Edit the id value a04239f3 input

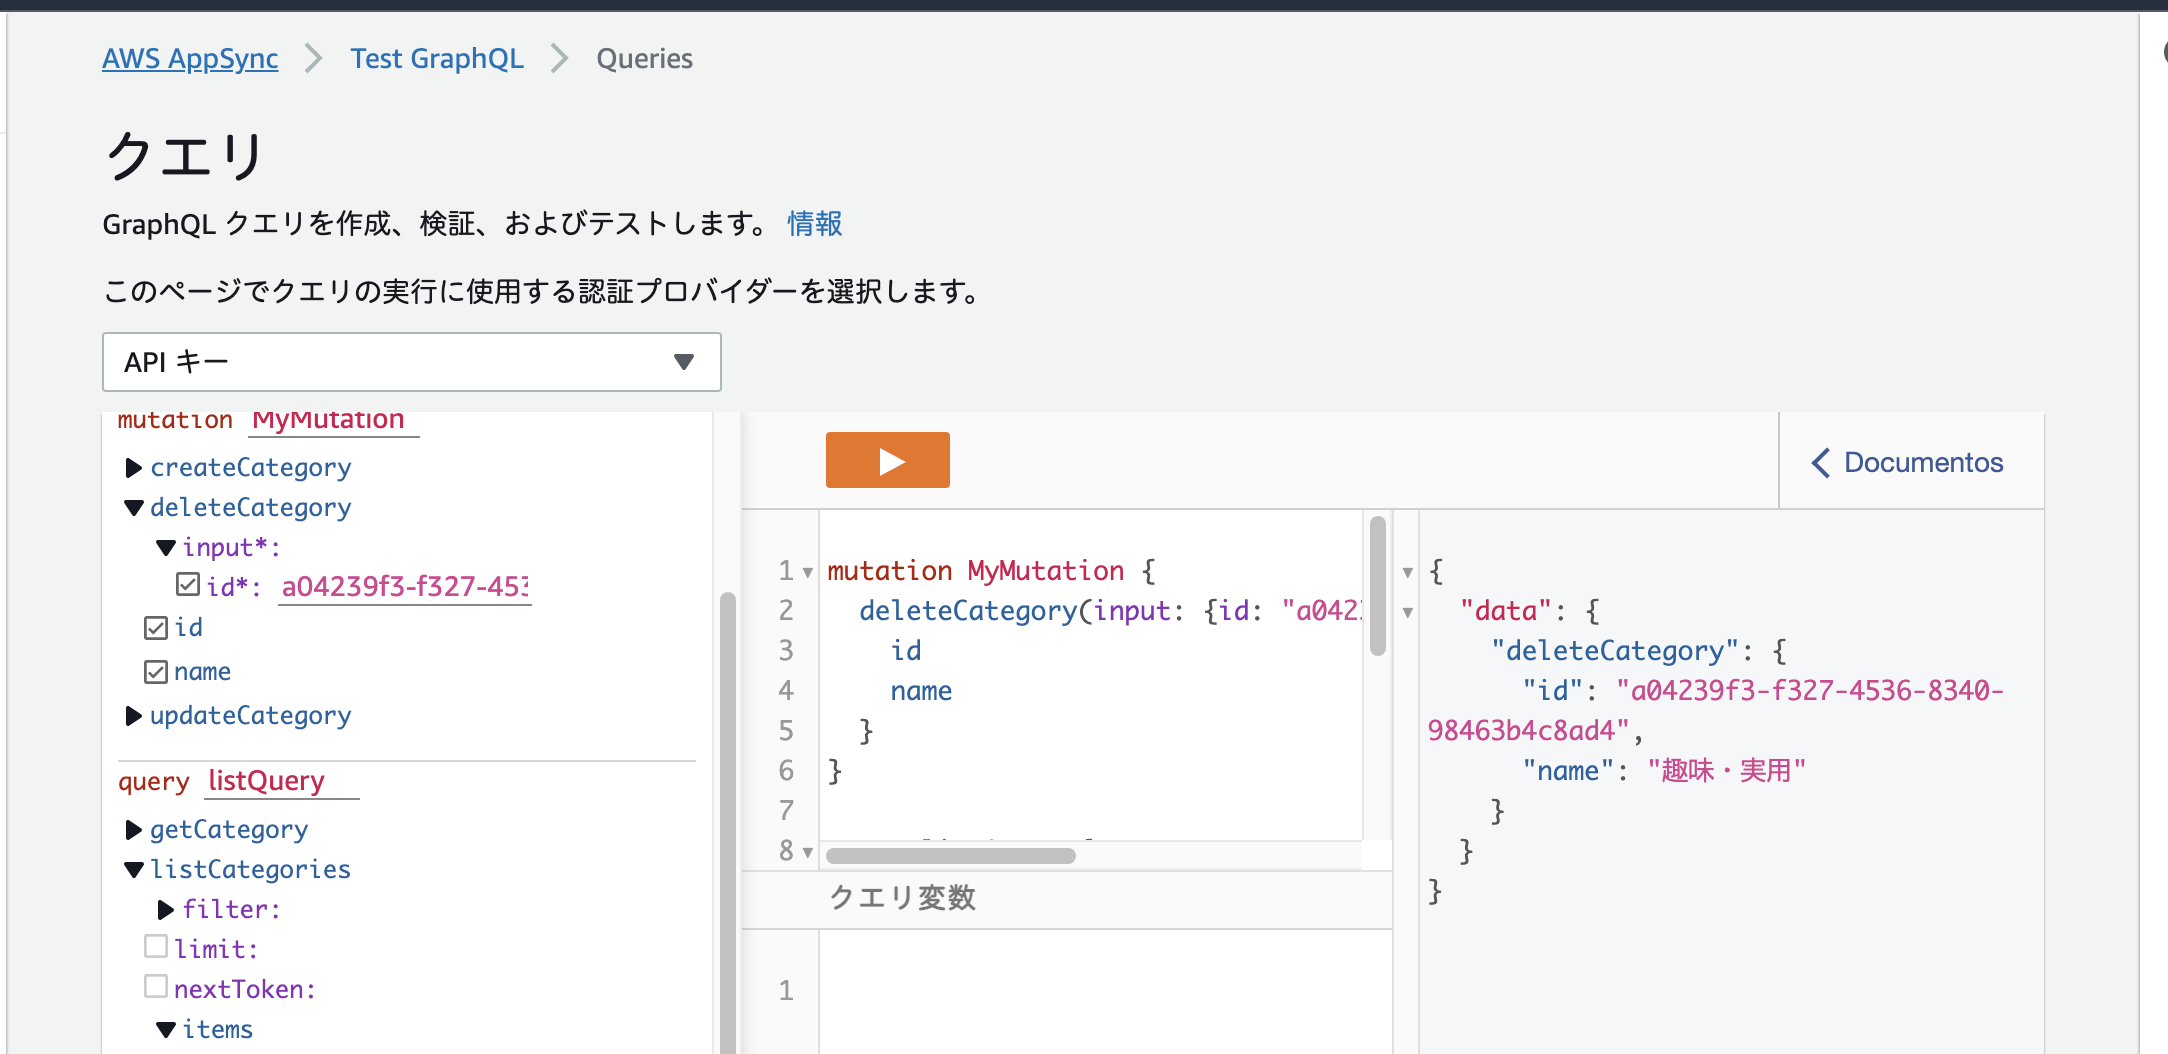point(405,587)
